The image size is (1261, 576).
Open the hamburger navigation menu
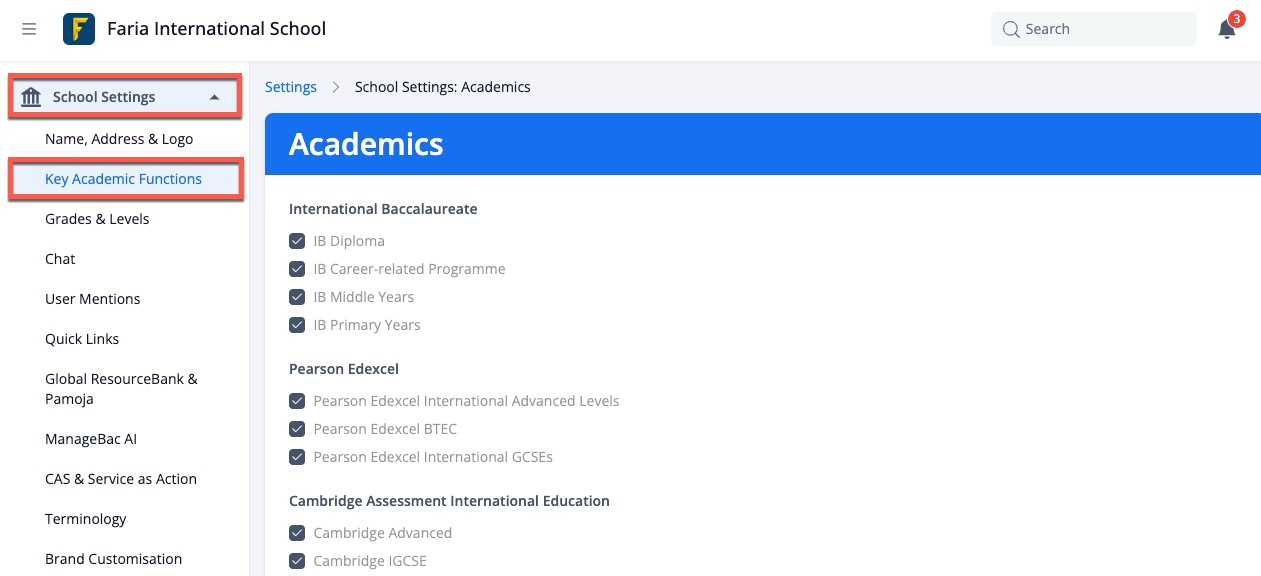point(29,29)
